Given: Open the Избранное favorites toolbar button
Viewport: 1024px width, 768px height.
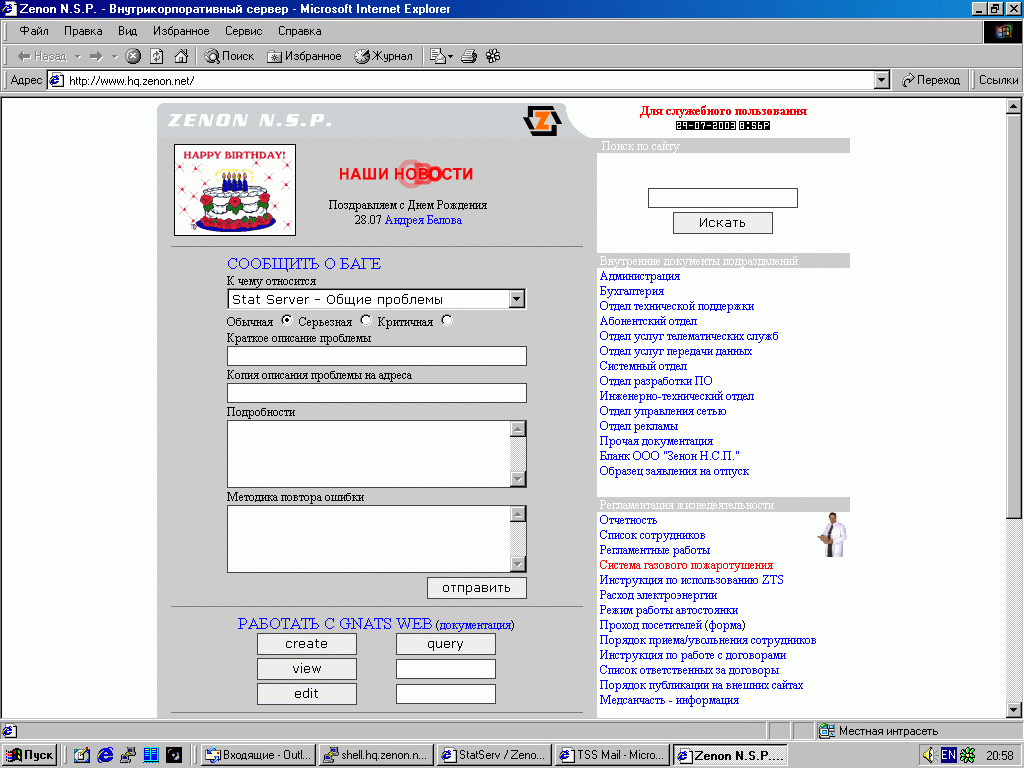Looking at the screenshot, I should click(x=304, y=56).
